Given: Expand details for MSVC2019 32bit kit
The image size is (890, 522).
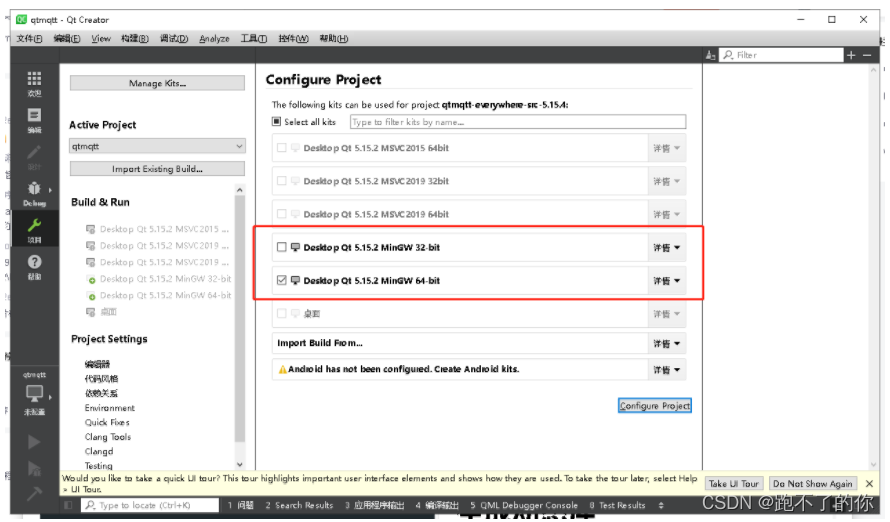Looking at the screenshot, I should [x=666, y=182].
